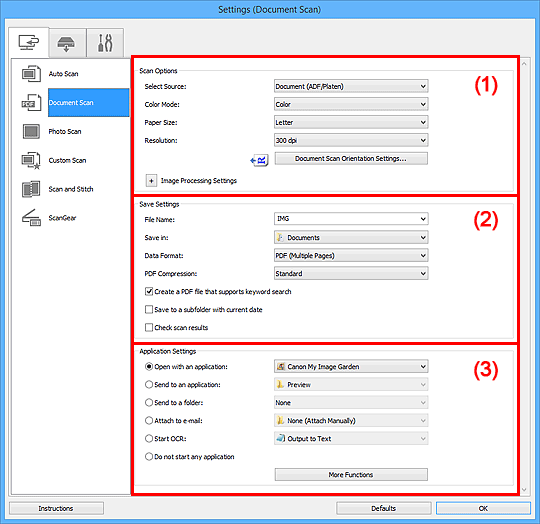540x524 pixels.
Task: Open the General Settings tools tab
Action: pyautogui.click(x=105, y=43)
